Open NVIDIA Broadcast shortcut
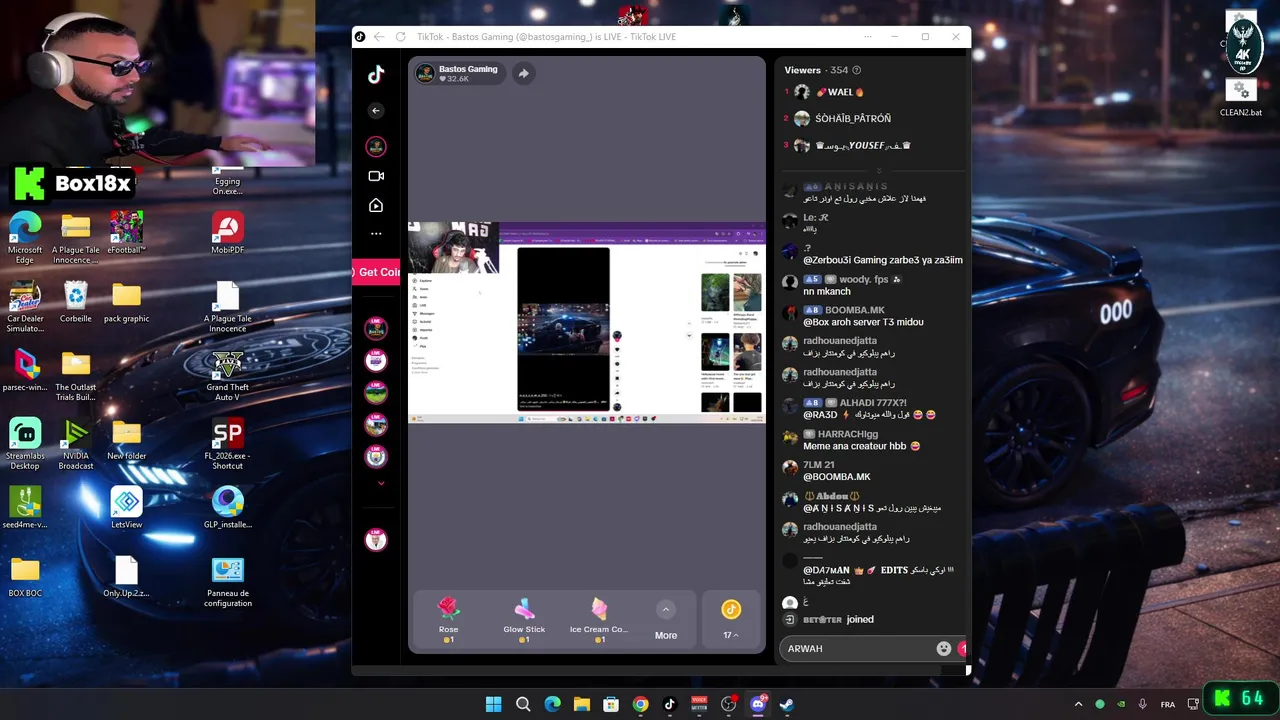This screenshot has width=1280, height=720. click(76, 444)
